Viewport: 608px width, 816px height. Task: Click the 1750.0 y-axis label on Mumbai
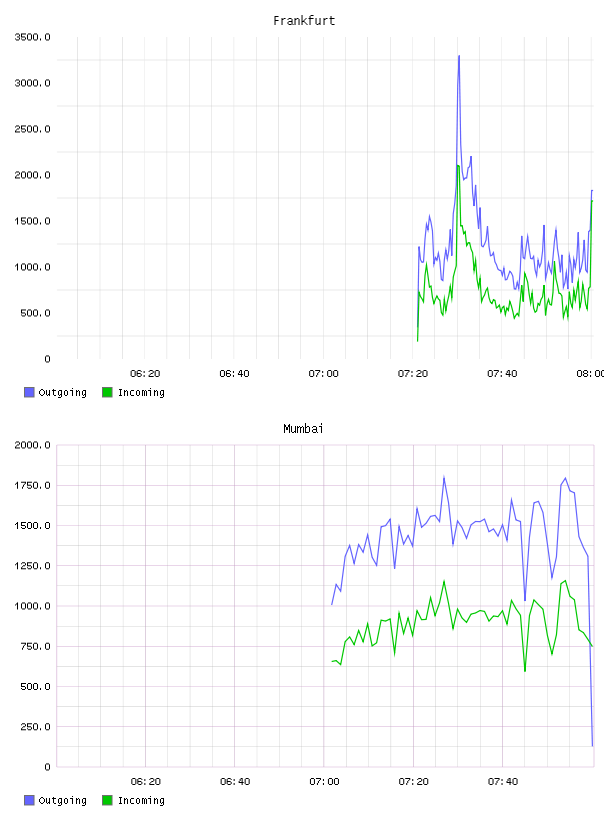click(32, 486)
